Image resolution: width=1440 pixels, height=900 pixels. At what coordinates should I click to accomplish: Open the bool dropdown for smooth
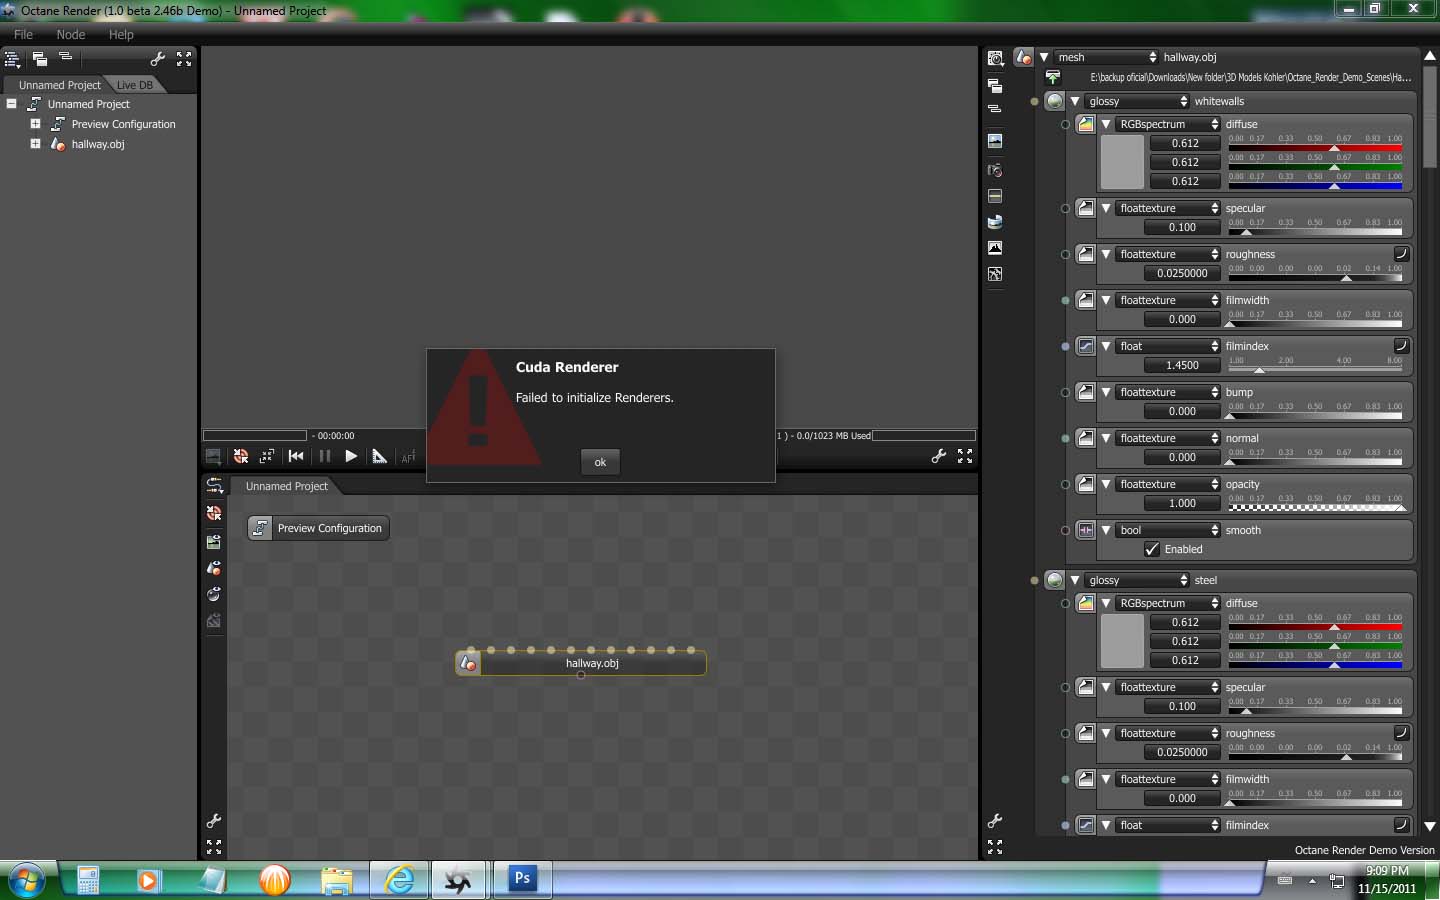pos(1169,530)
